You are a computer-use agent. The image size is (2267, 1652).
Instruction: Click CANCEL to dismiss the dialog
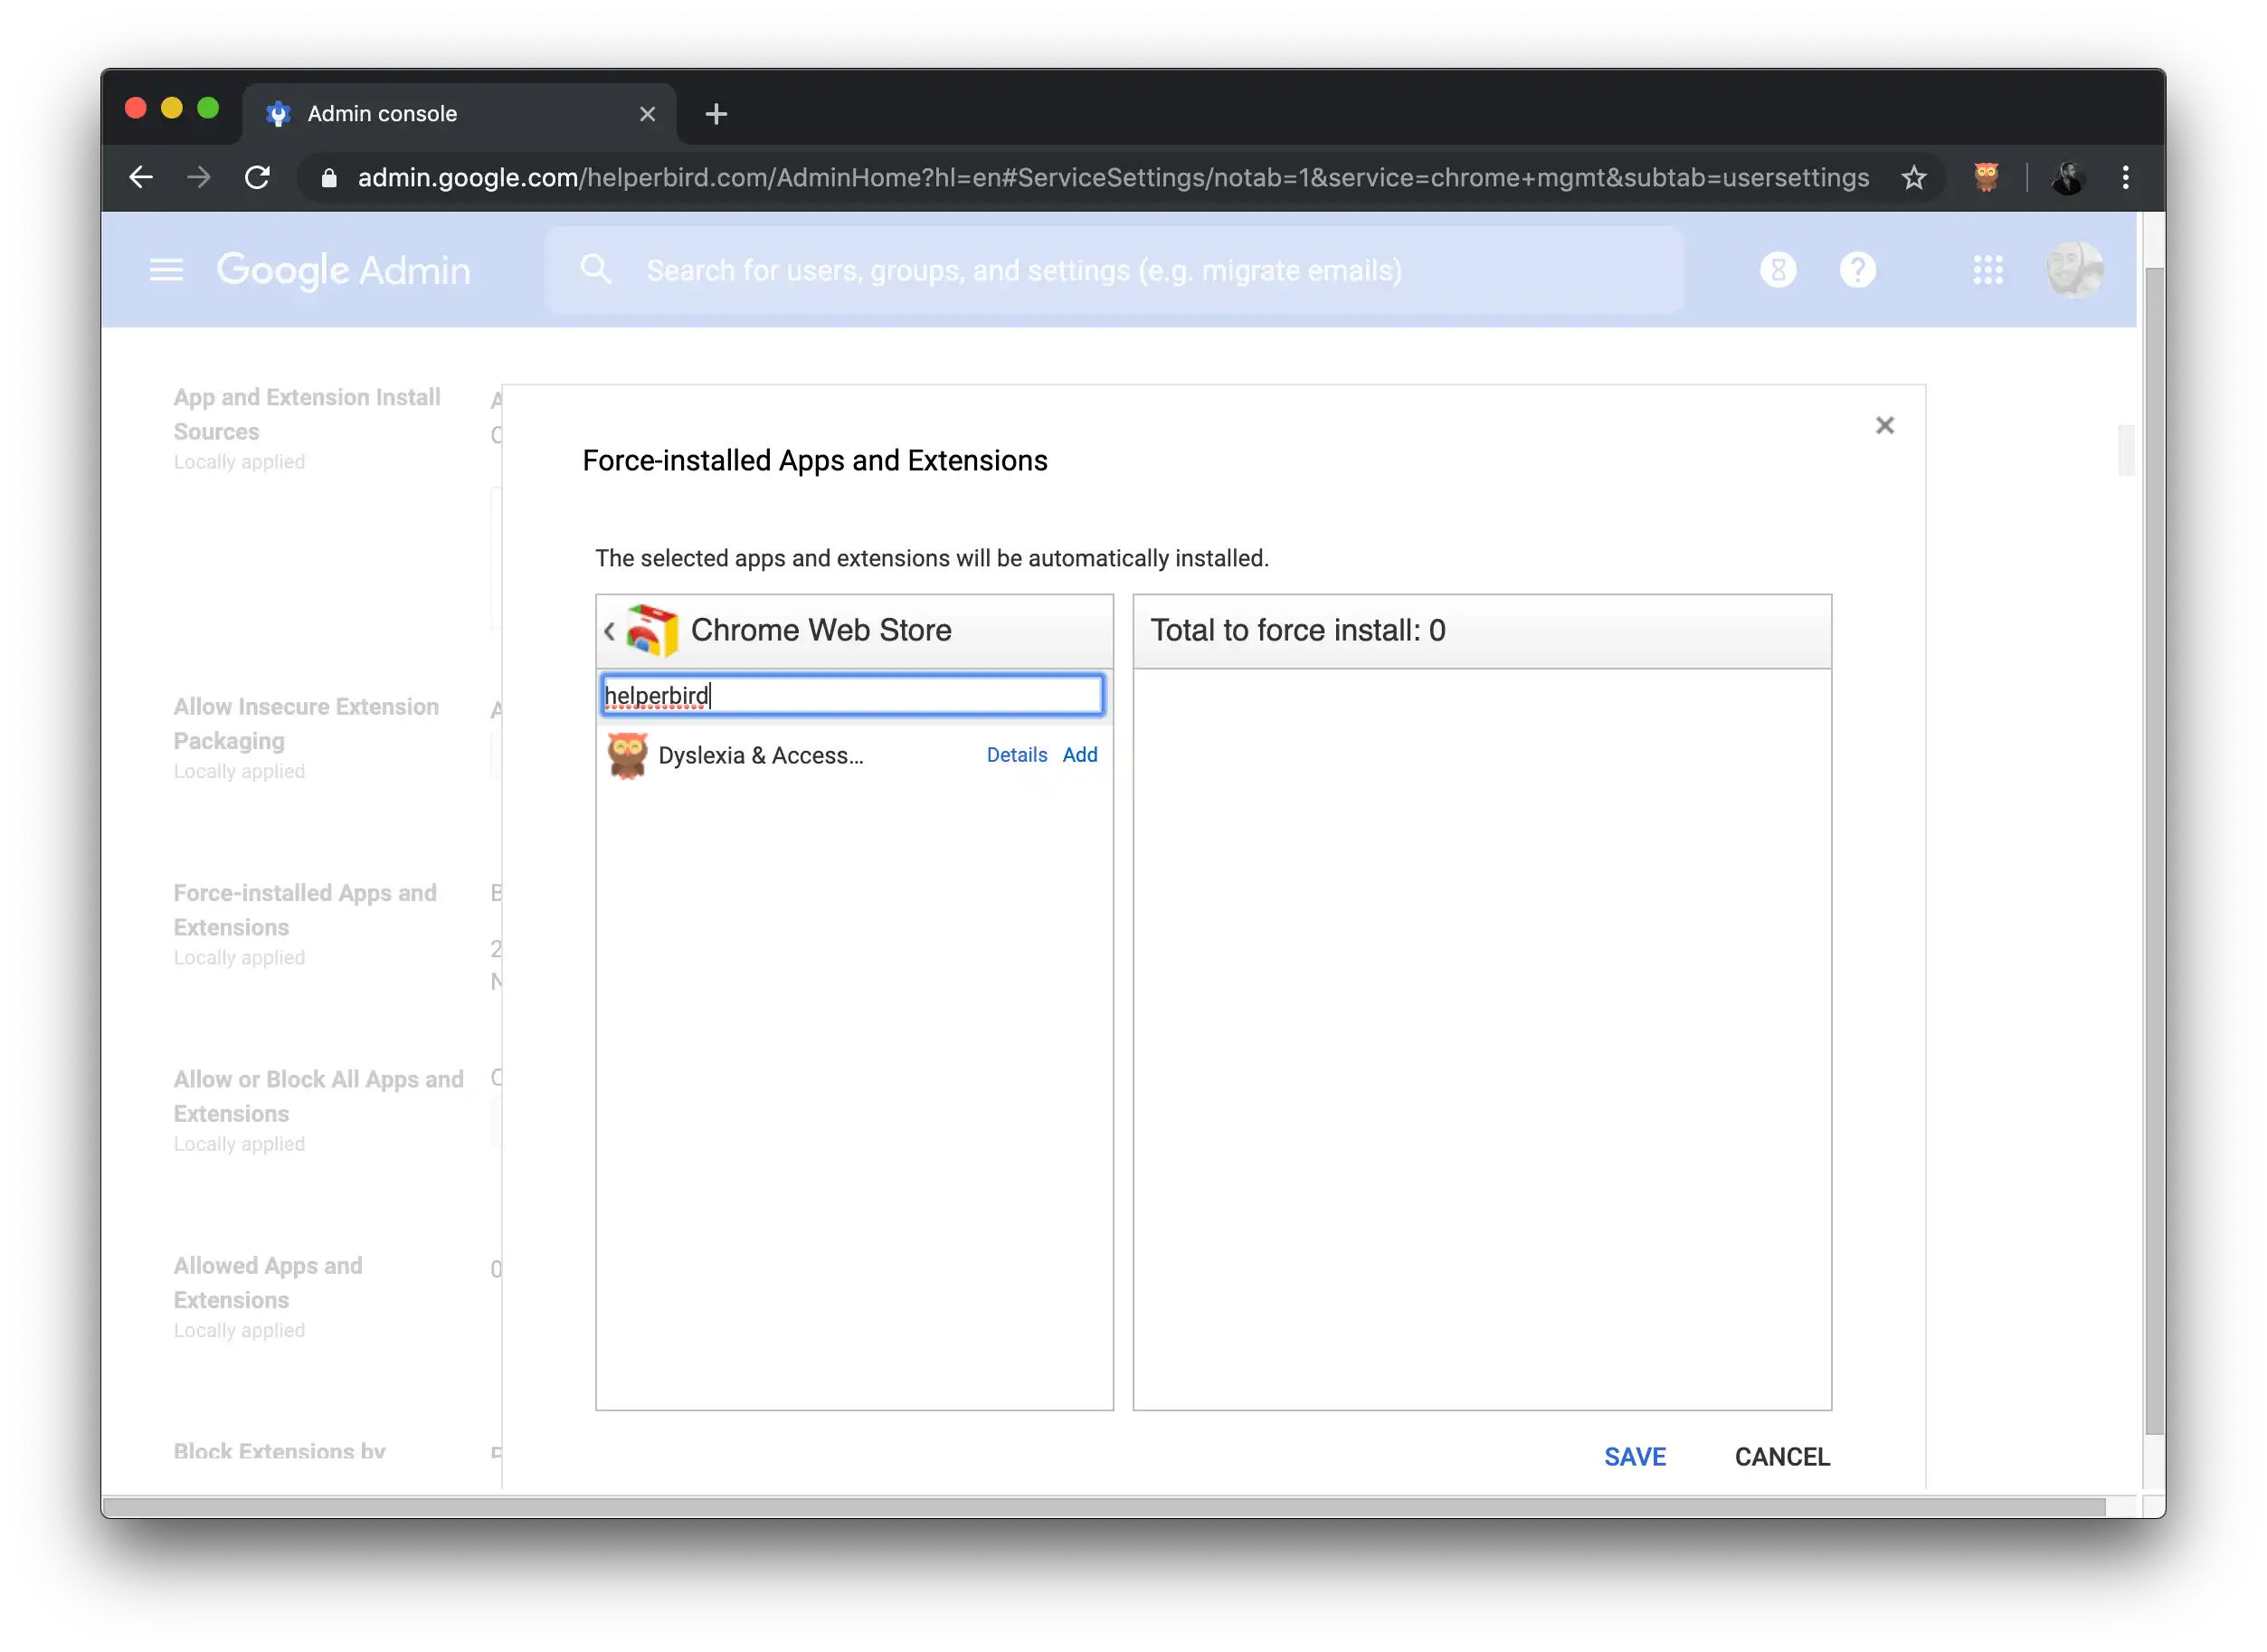click(x=1781, y=1457)
